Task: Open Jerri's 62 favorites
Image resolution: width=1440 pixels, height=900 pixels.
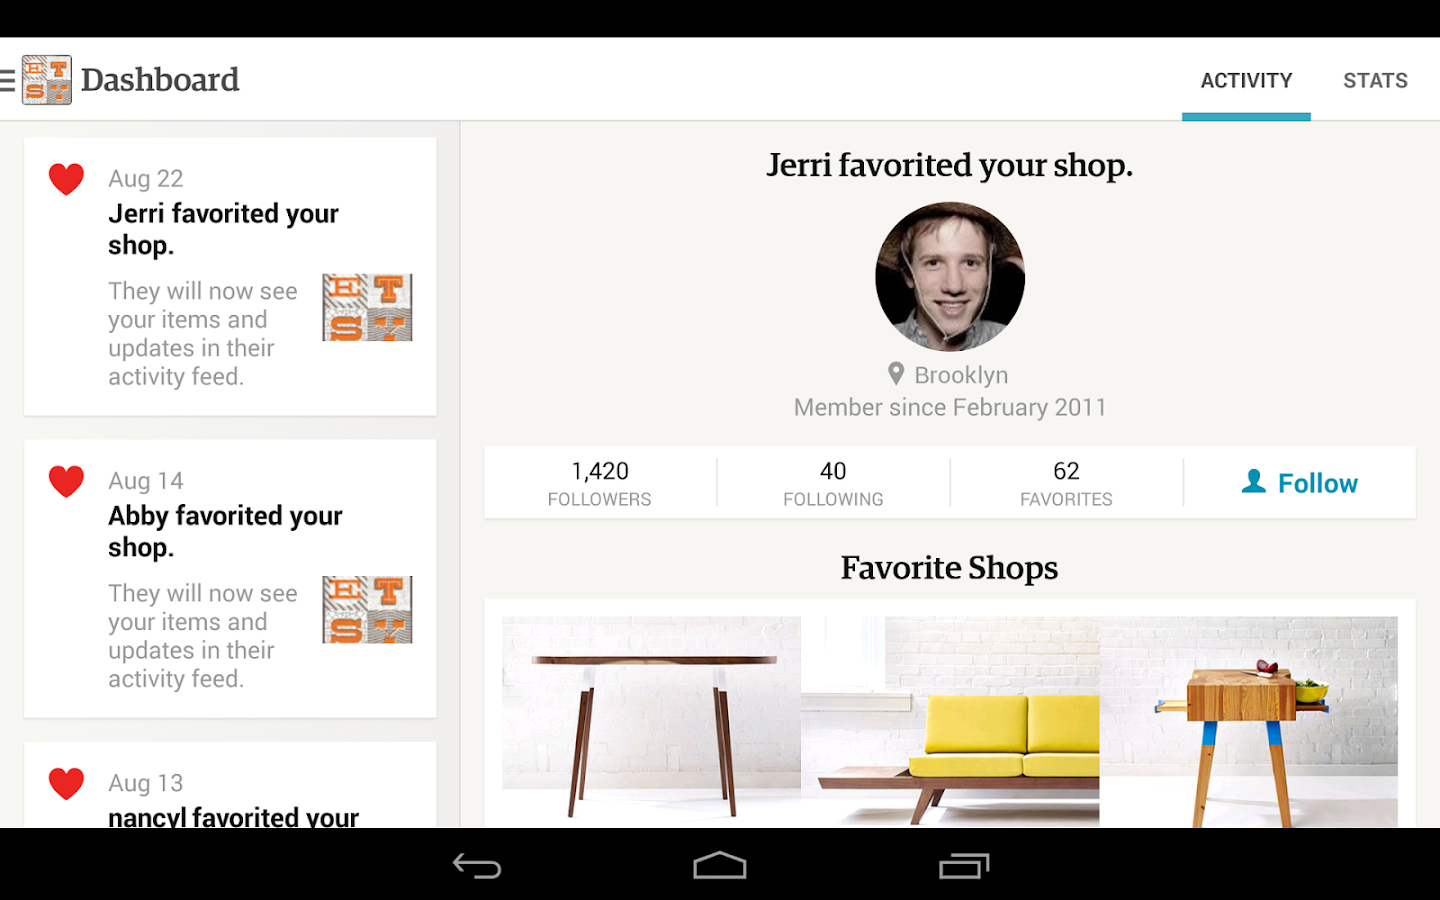Action: [x=1066, y=483]
